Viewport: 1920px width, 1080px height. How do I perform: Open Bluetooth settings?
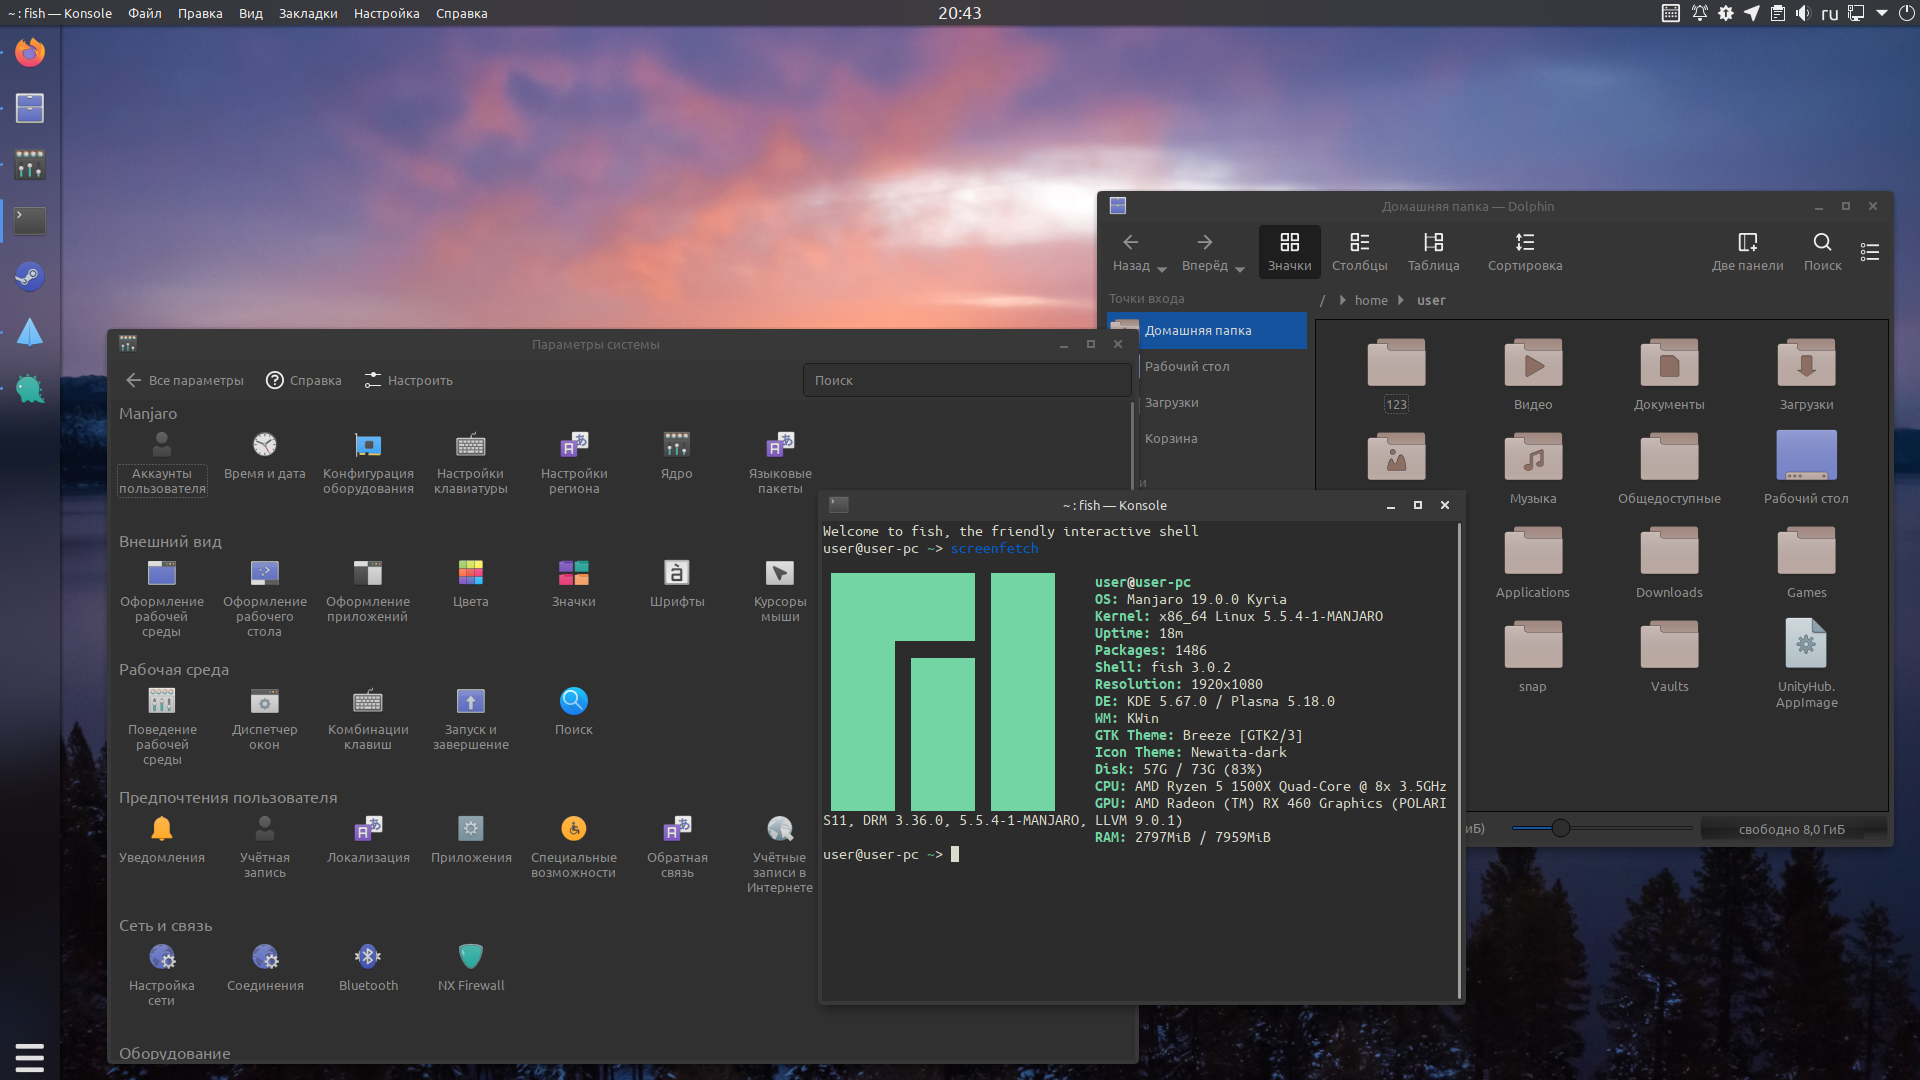[368, 967]
